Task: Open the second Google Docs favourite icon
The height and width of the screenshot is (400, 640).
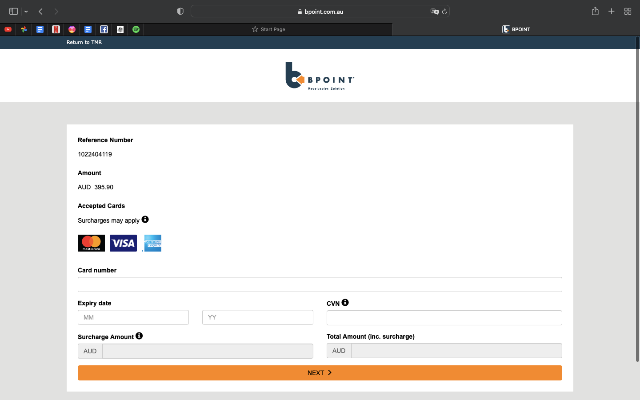Action: (88, 29)
